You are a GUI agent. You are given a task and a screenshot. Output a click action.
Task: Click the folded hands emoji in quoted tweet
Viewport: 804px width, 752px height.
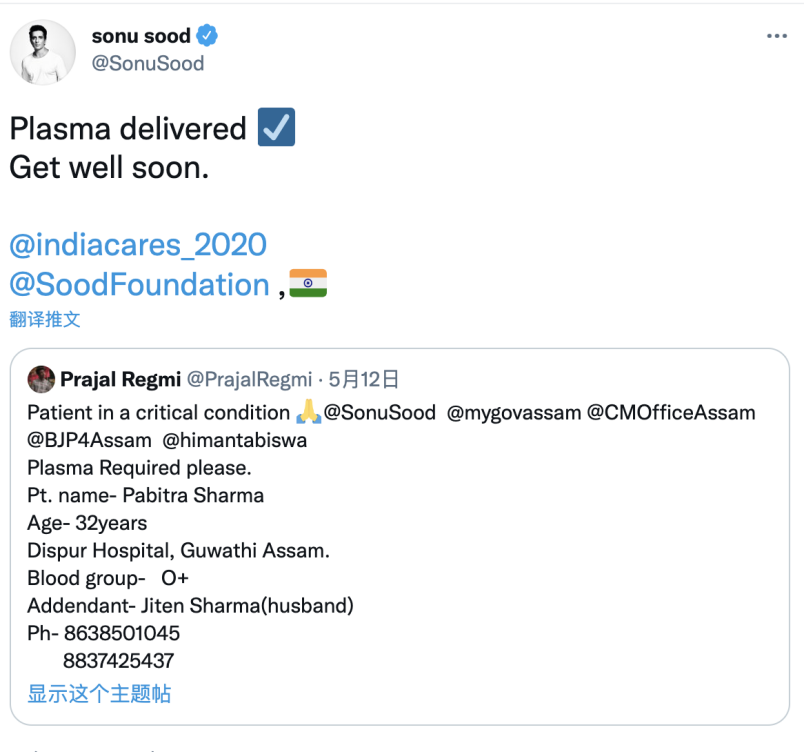[308, 412]
